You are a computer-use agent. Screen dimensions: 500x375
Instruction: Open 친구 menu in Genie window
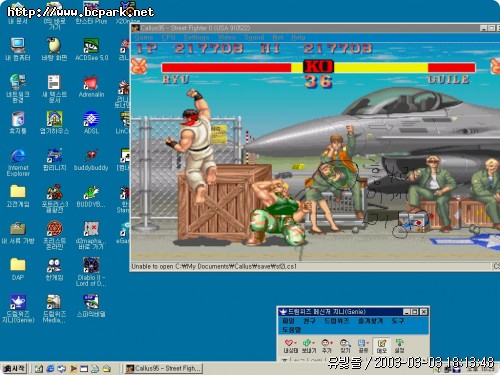pyautogui.click(x=309, y=321)
